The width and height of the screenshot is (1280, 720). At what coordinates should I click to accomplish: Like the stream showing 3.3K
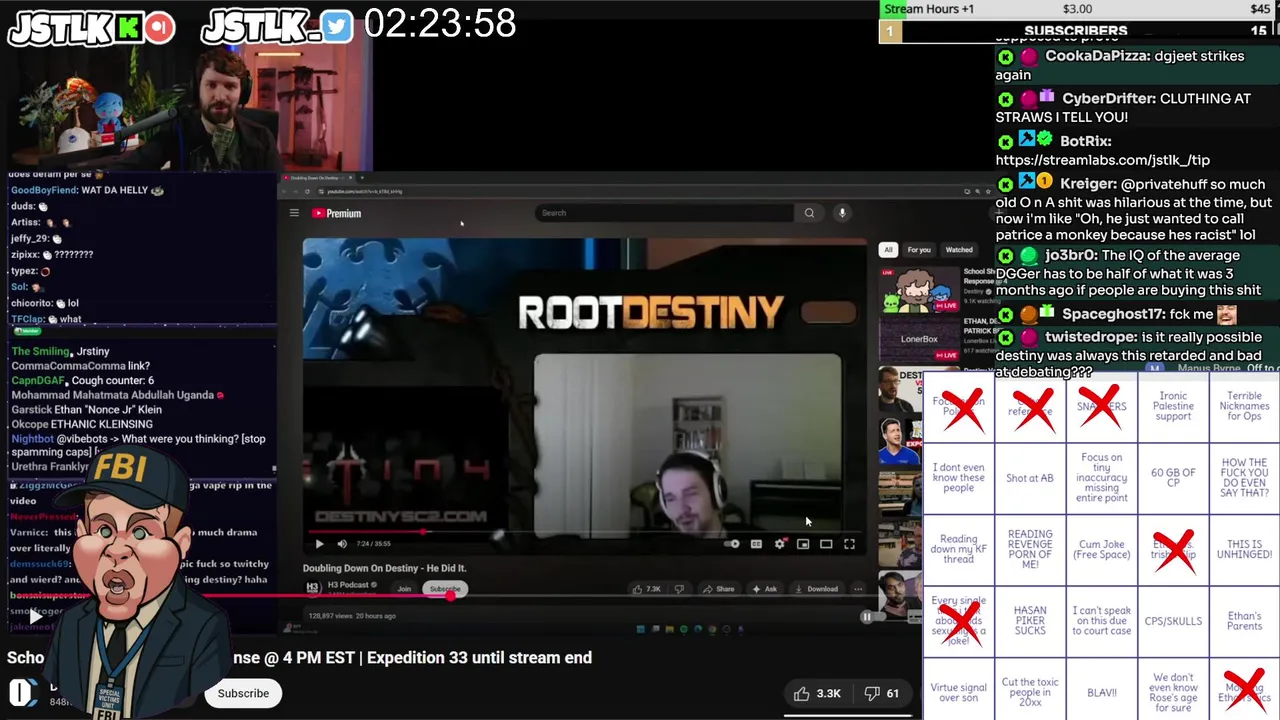pos(817,693)
